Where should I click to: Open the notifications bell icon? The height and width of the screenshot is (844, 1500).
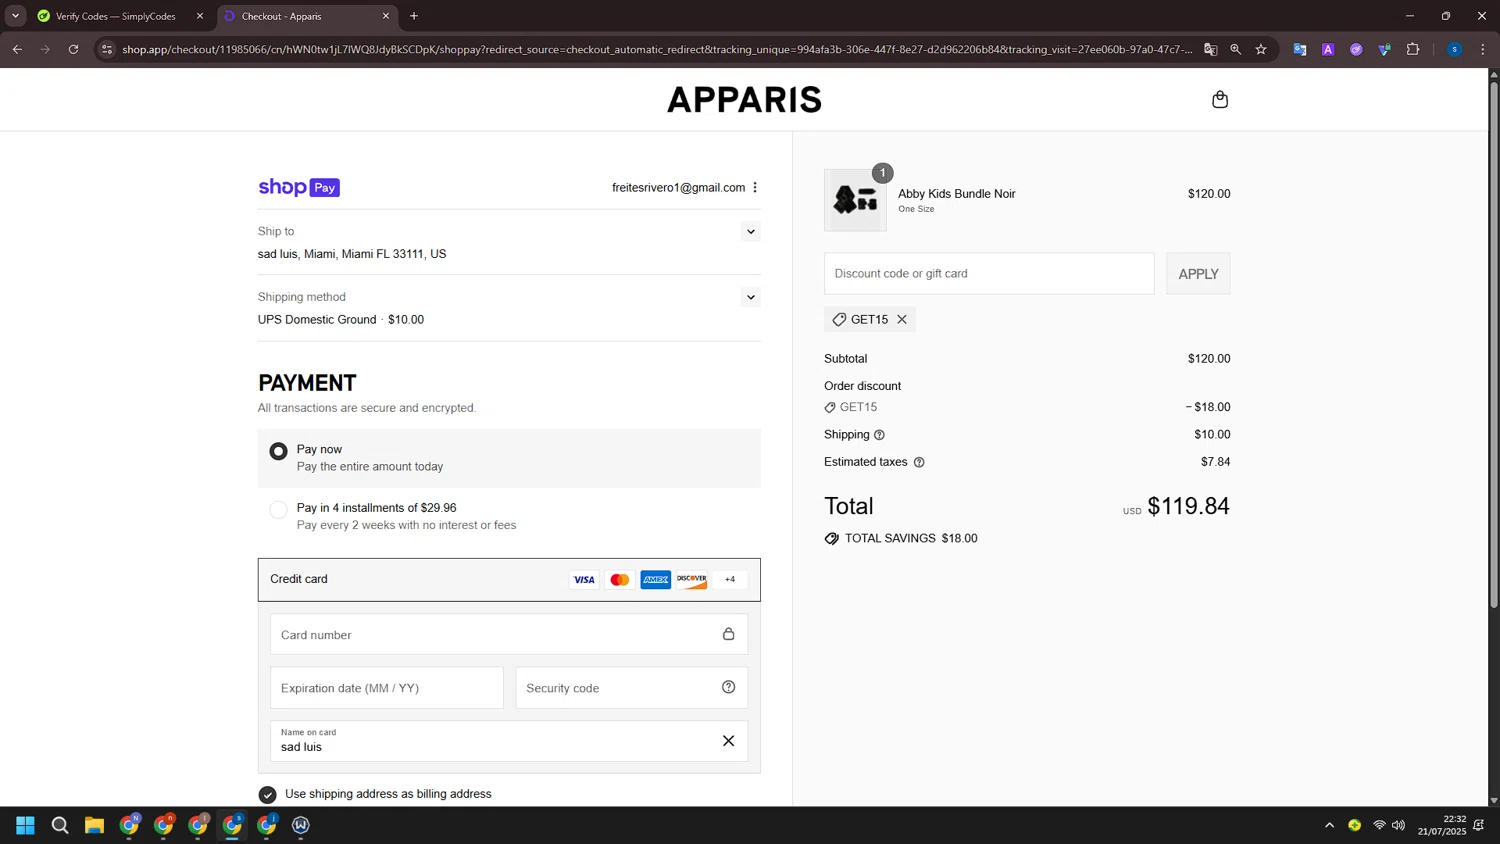click(1479, 825)
